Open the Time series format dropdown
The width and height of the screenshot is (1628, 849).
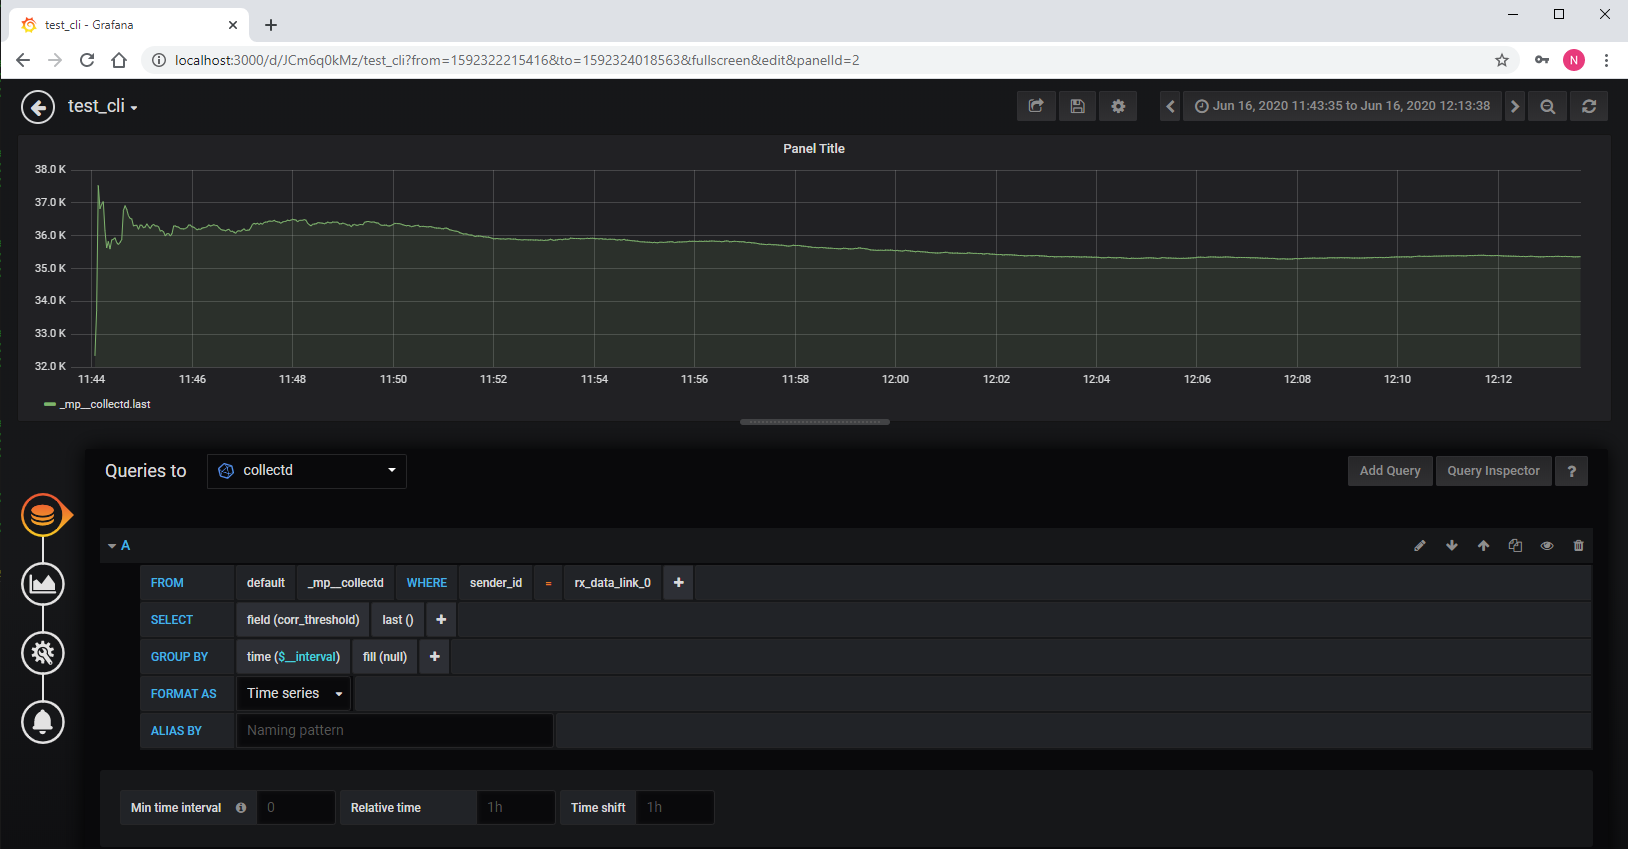coord(294,693)
